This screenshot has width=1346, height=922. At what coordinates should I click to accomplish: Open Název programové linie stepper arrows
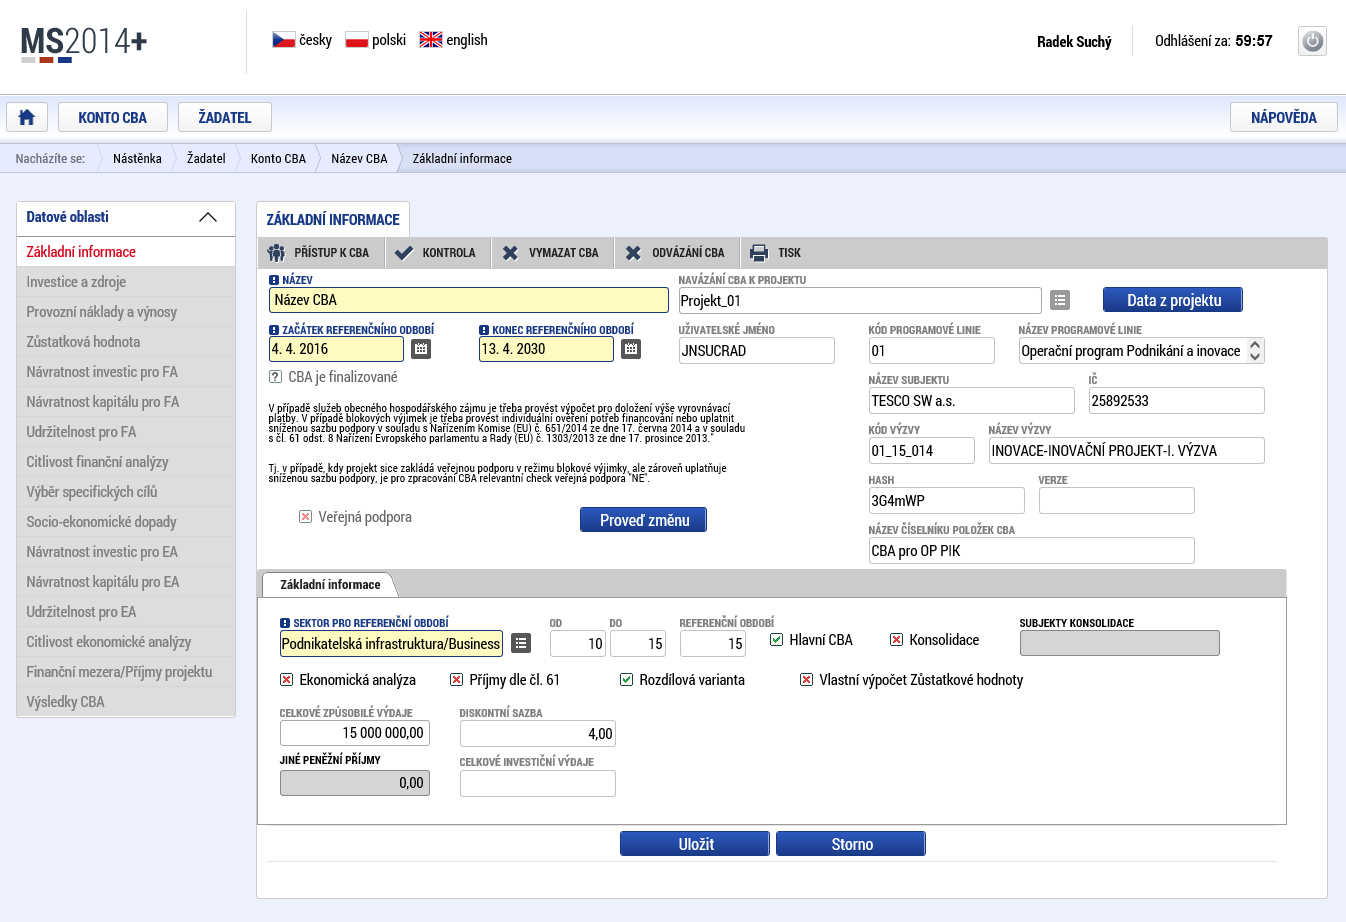point(1255,351)
